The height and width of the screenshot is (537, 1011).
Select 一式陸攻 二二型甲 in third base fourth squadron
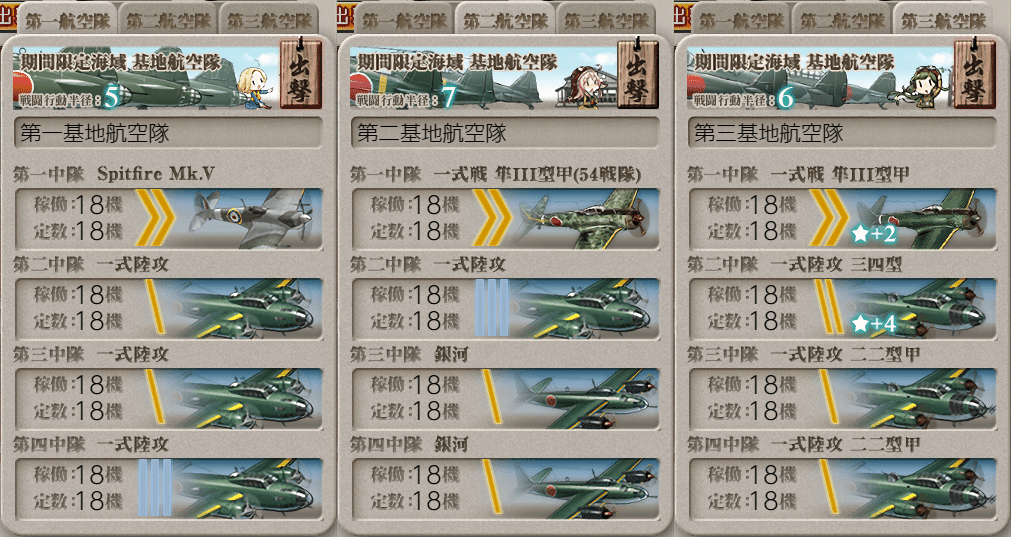coord(842,489)
